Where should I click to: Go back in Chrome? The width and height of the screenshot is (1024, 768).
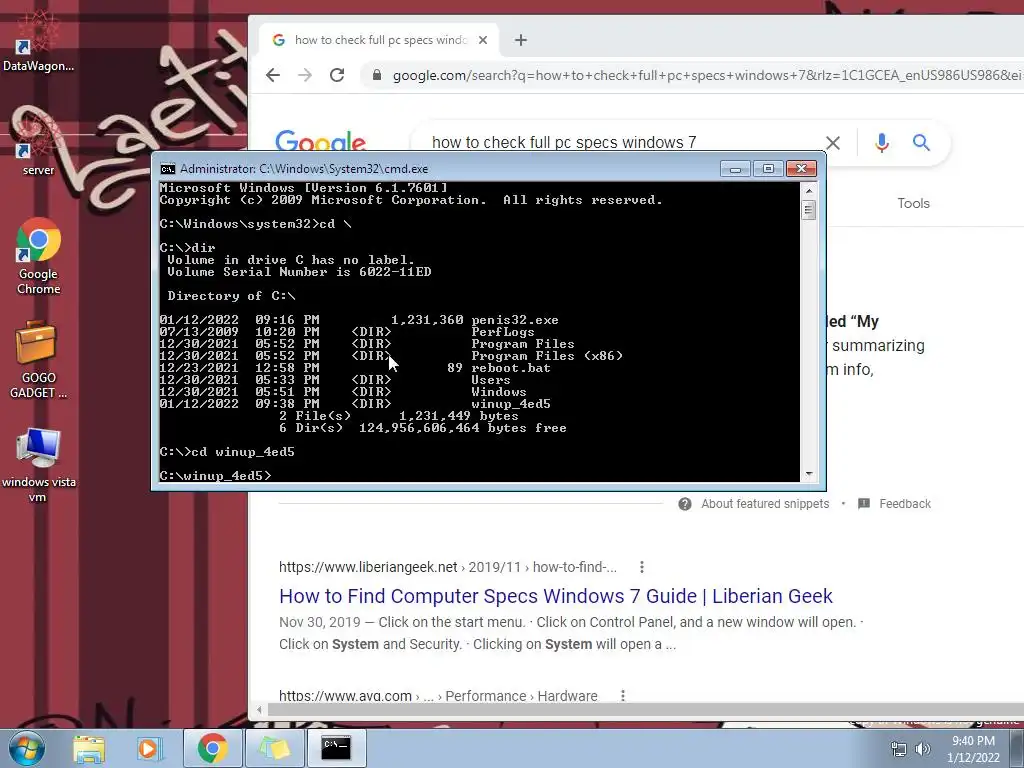[x=273, y=75]
